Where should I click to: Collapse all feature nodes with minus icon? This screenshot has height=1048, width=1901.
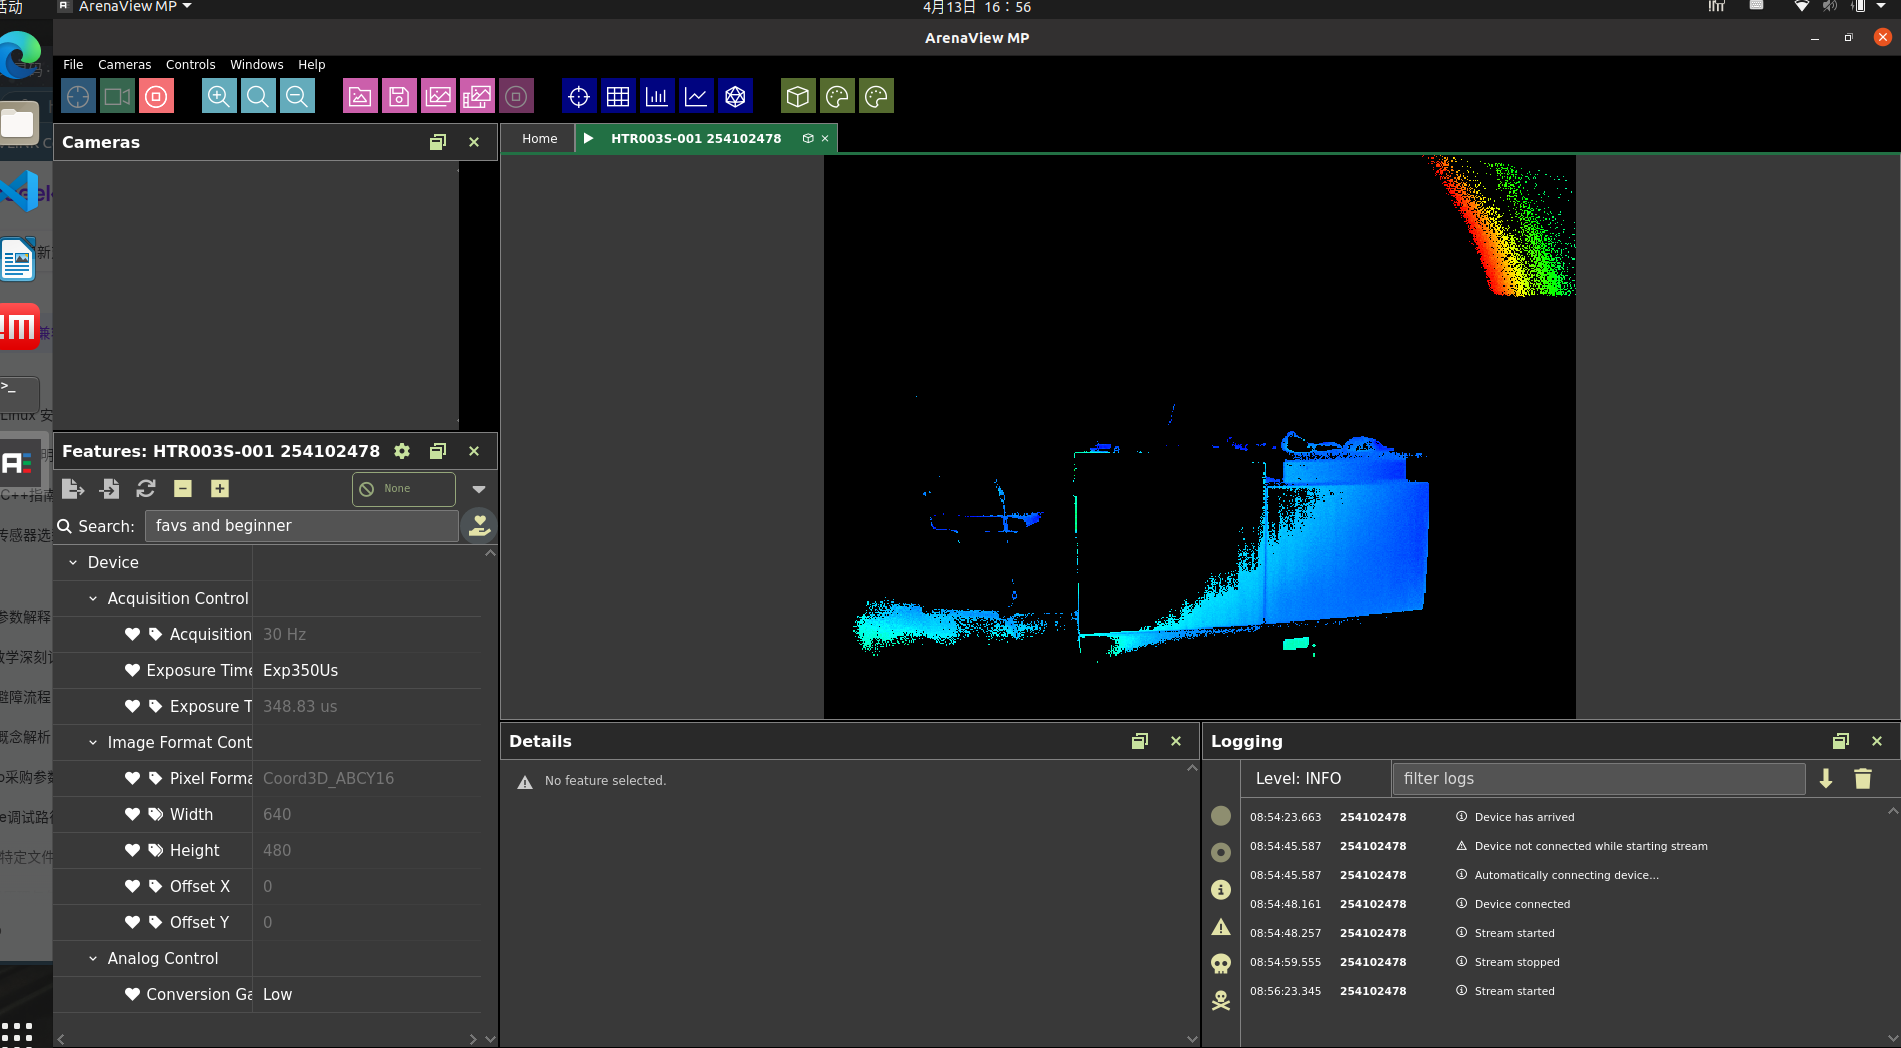click(183, 488)
